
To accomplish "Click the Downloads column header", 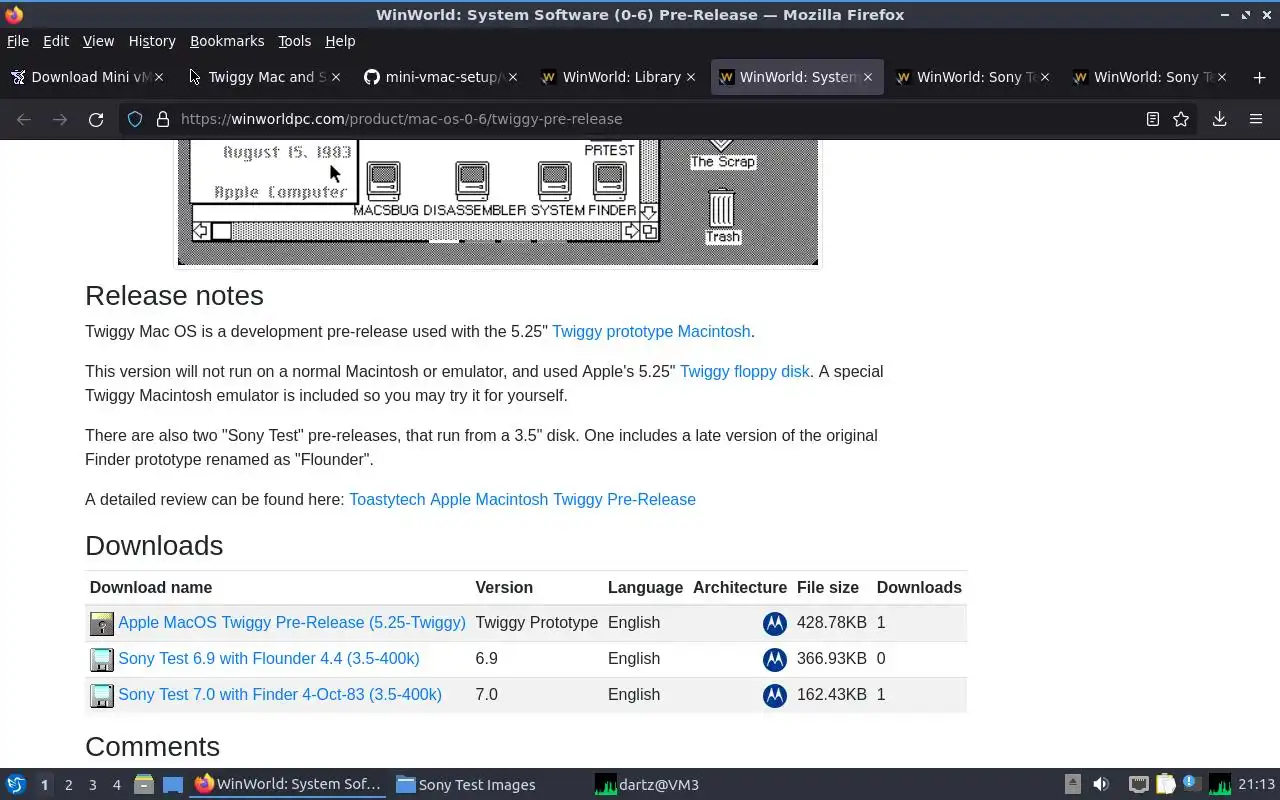I will point(919,587).
